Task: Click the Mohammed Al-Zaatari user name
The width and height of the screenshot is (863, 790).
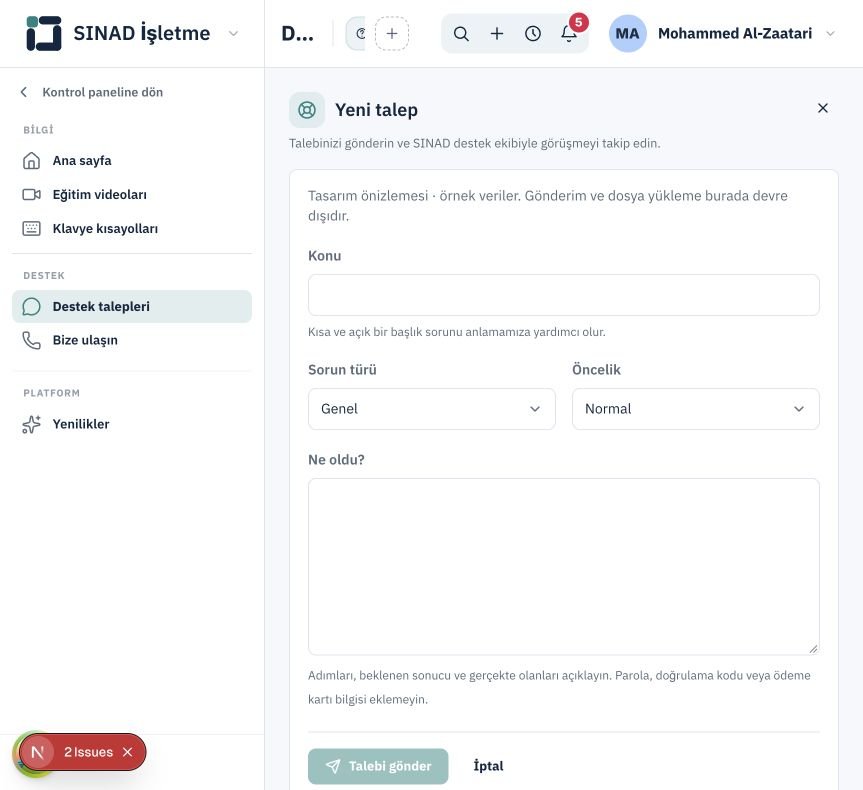Action: [x=735, y=34]
